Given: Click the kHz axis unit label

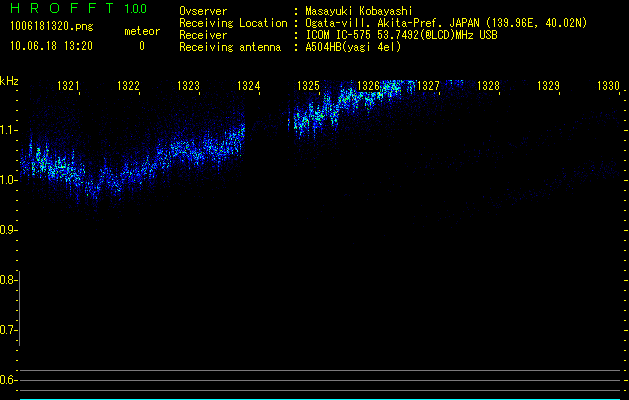Looking at the screenshot, I should [9, 81].
